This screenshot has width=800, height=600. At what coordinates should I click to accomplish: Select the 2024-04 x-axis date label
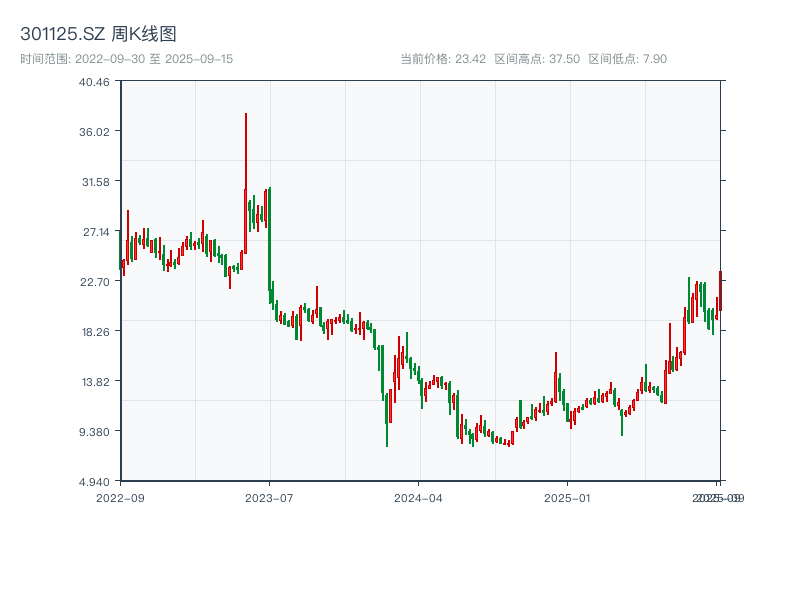tap(419, 497)
